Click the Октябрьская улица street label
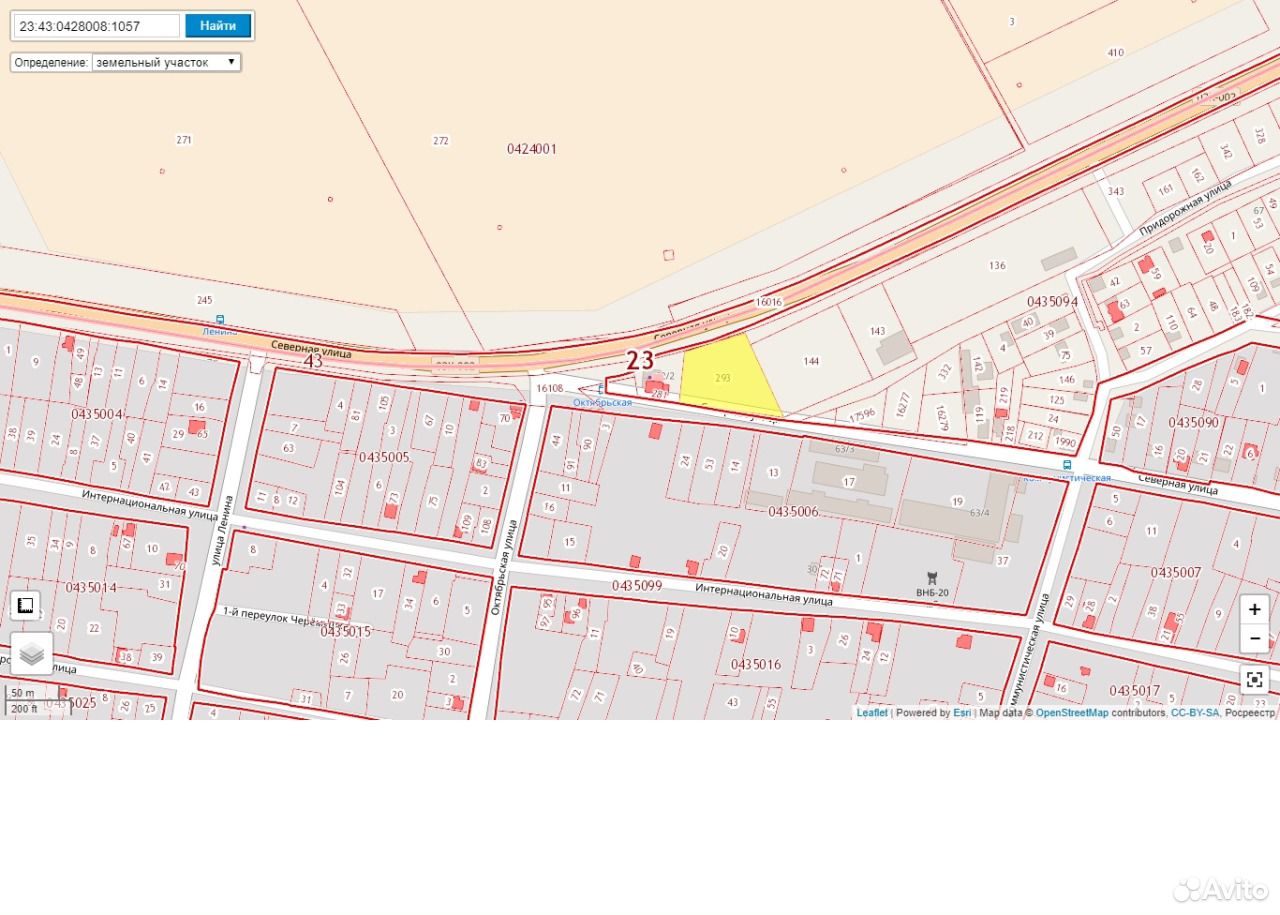 [504, 566]
